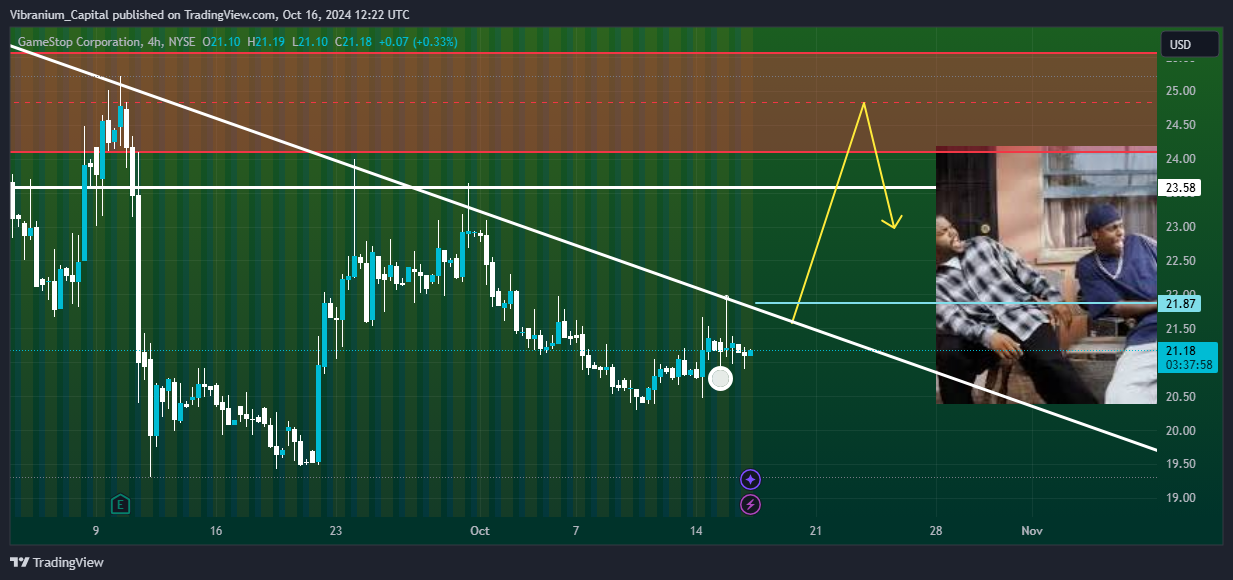Click the 25.00 price axis value
This screenshot has width=1233, height=580.
click(x=1182, y=91)
